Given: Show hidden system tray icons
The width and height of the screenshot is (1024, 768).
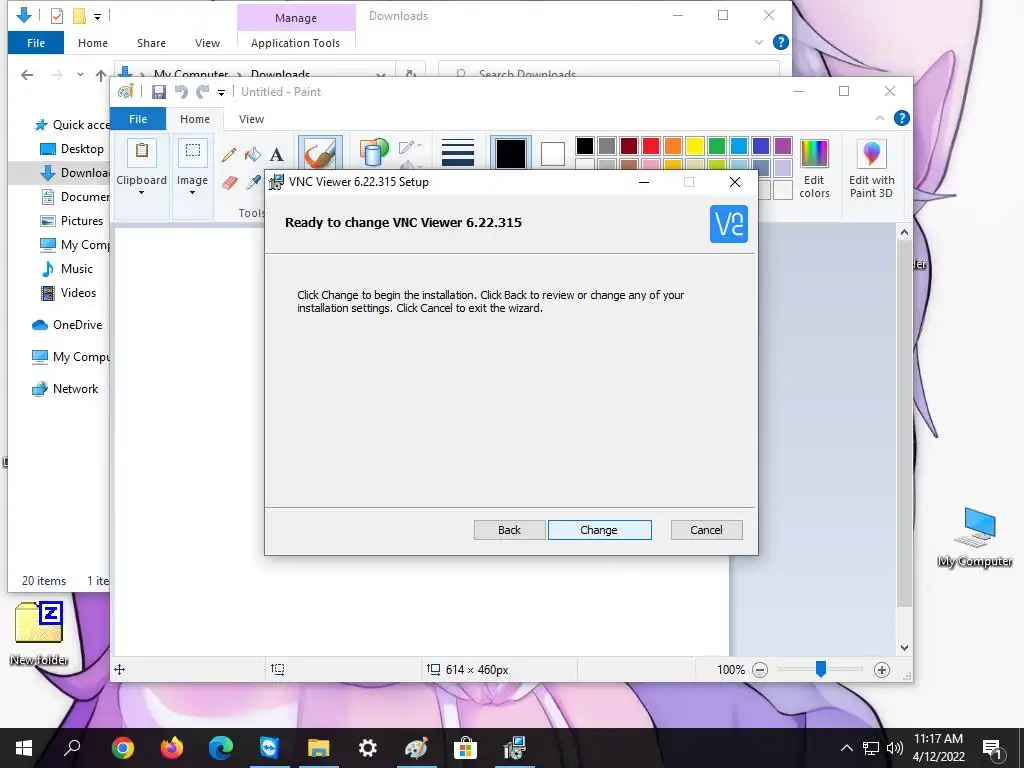Looking at the screenshot, I should pyautogui.click(x=846, y=748).
